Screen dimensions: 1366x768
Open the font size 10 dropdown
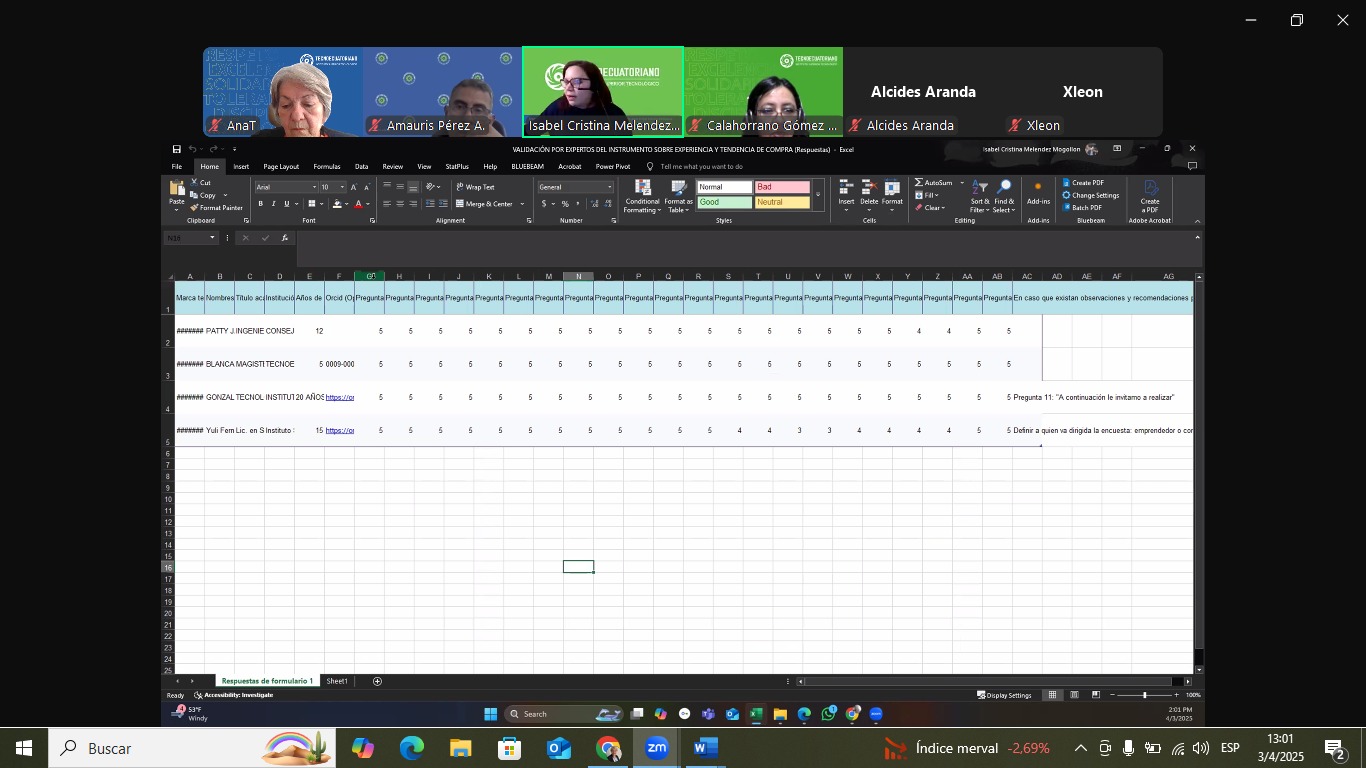pyautogui.click(x=342, y=187)
